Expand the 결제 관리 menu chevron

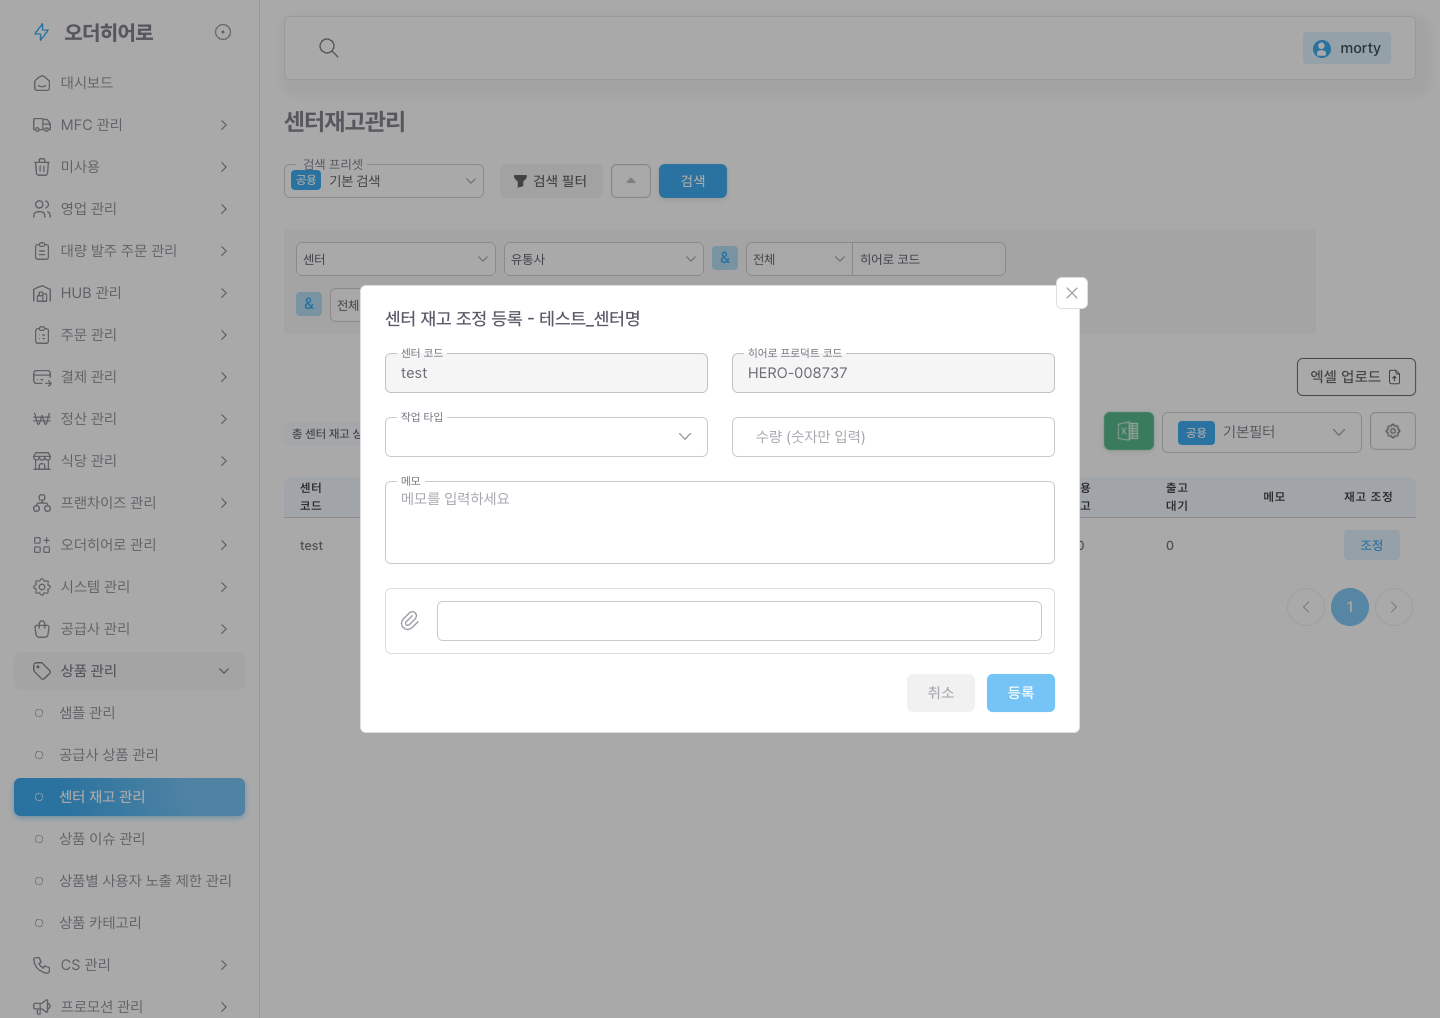(x=224, y=377)
